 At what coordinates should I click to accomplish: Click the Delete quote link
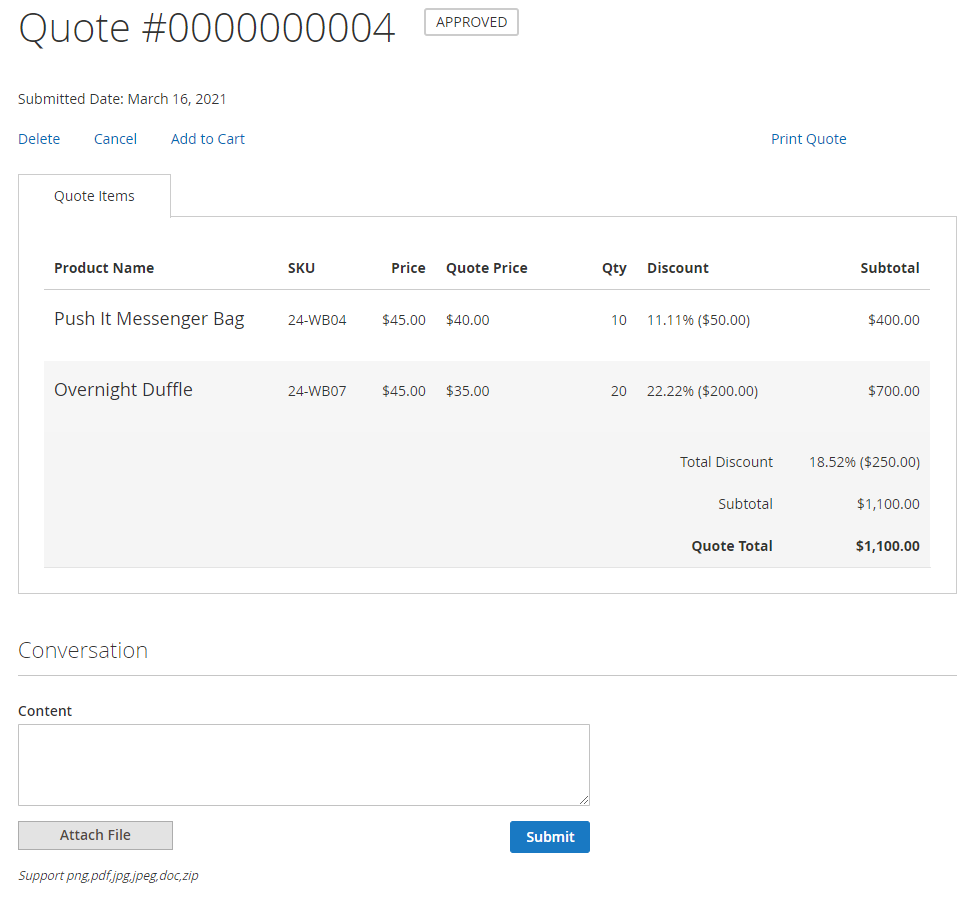39,139
